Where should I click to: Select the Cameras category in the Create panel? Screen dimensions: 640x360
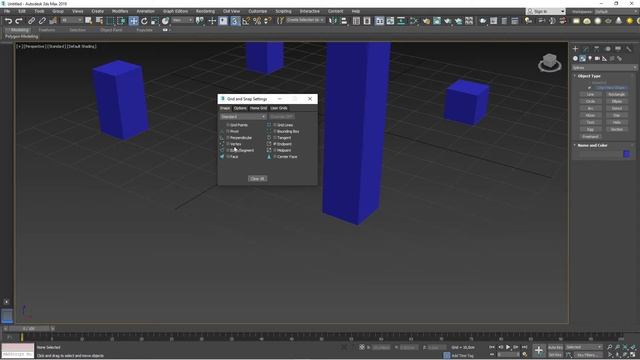(597, 59)
